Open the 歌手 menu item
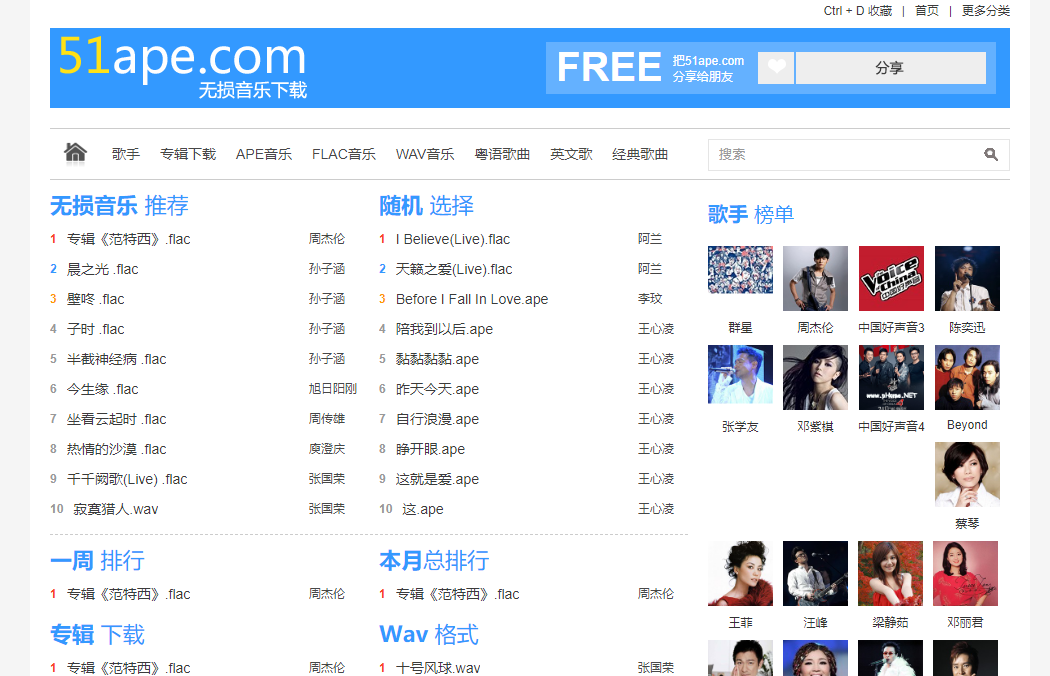 click(x=126, y=154)
